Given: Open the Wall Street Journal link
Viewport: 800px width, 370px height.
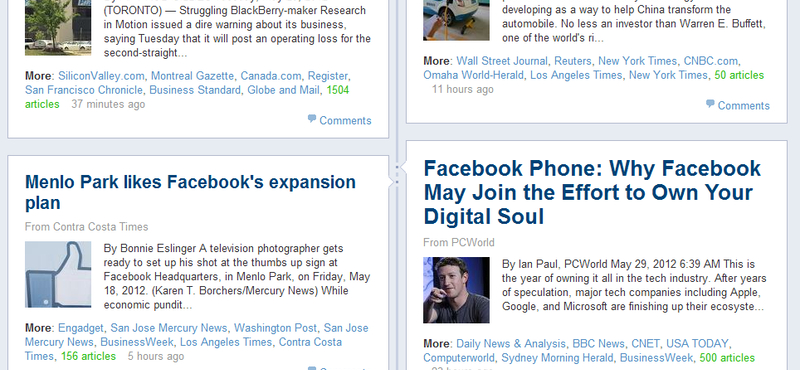Looking at the screenshot, I should click(502, 61).
